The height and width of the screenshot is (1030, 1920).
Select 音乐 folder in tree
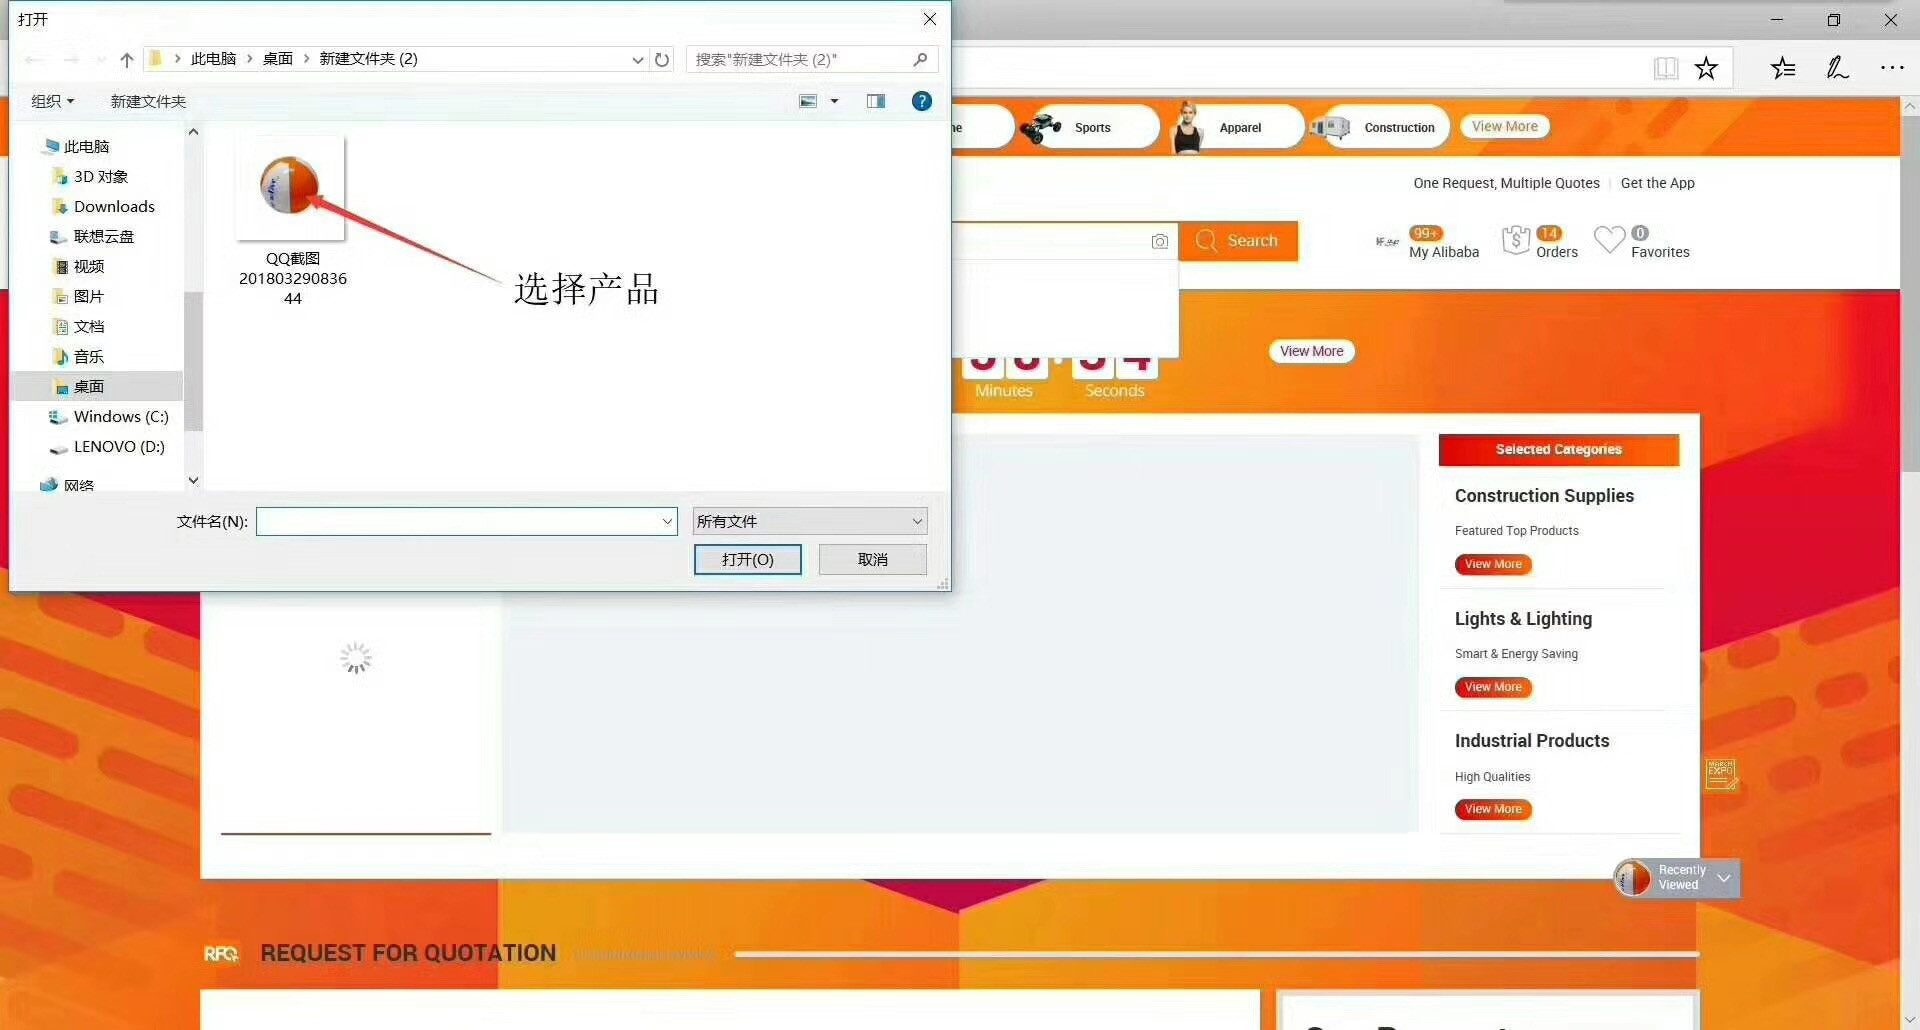[78, 356]
